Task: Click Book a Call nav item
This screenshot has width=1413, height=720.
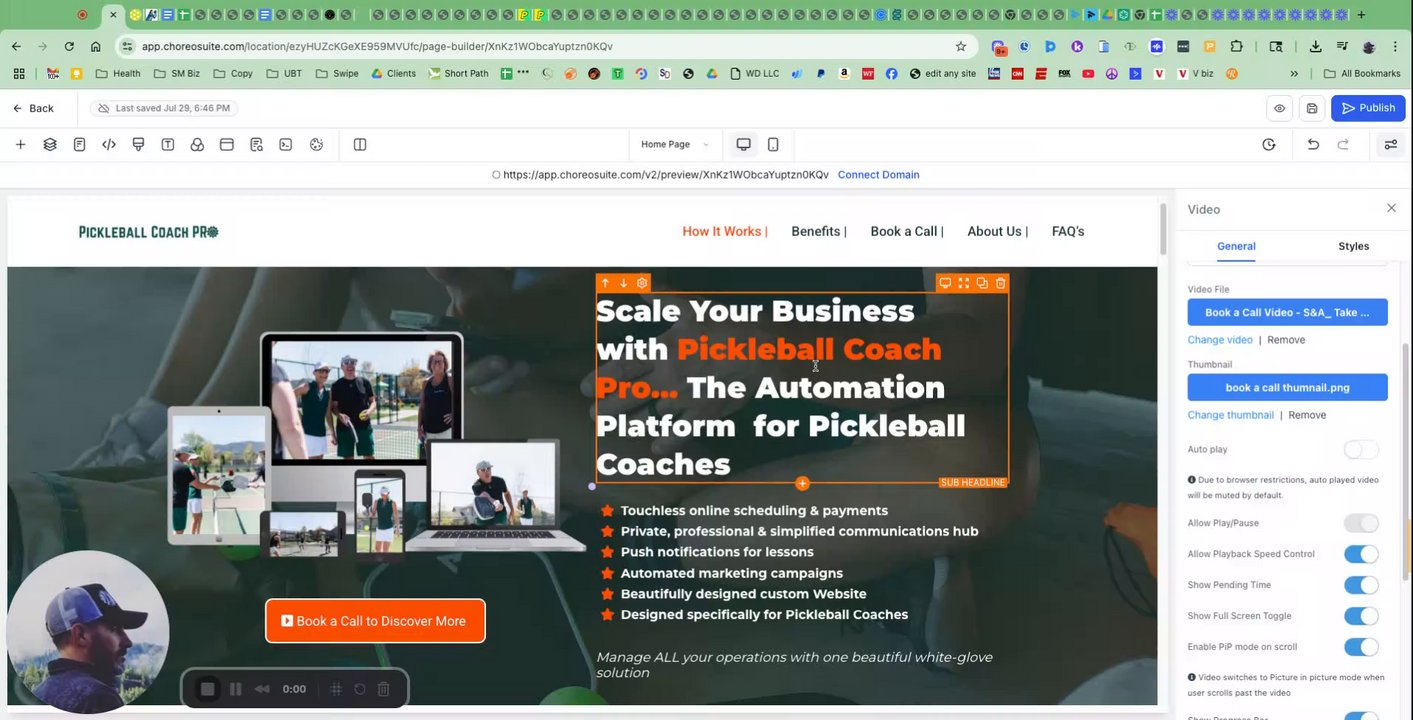Action: (x=907, y=231)
